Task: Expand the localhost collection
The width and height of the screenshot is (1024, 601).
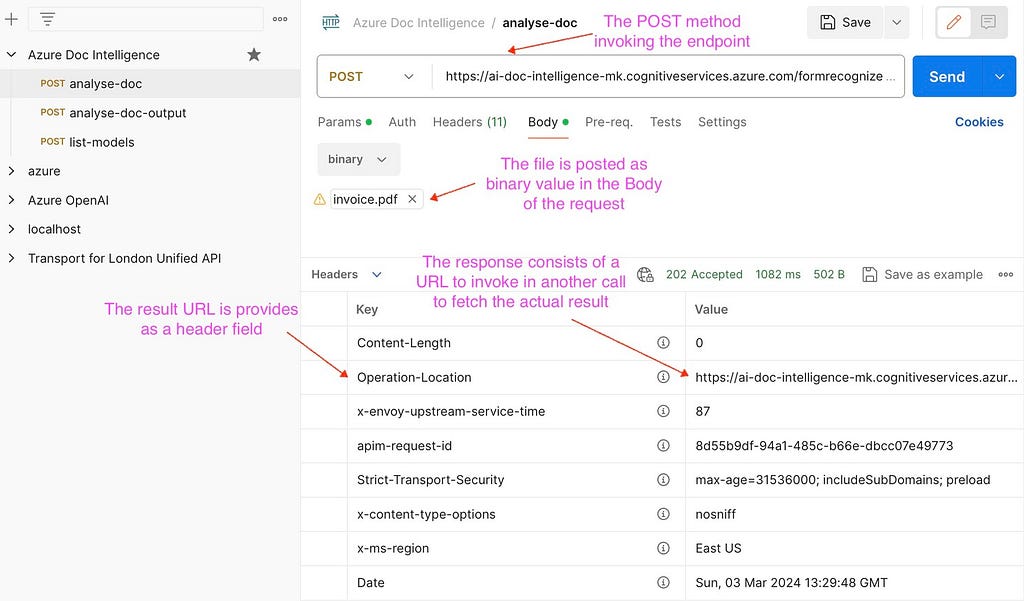Action: point(11,229)
